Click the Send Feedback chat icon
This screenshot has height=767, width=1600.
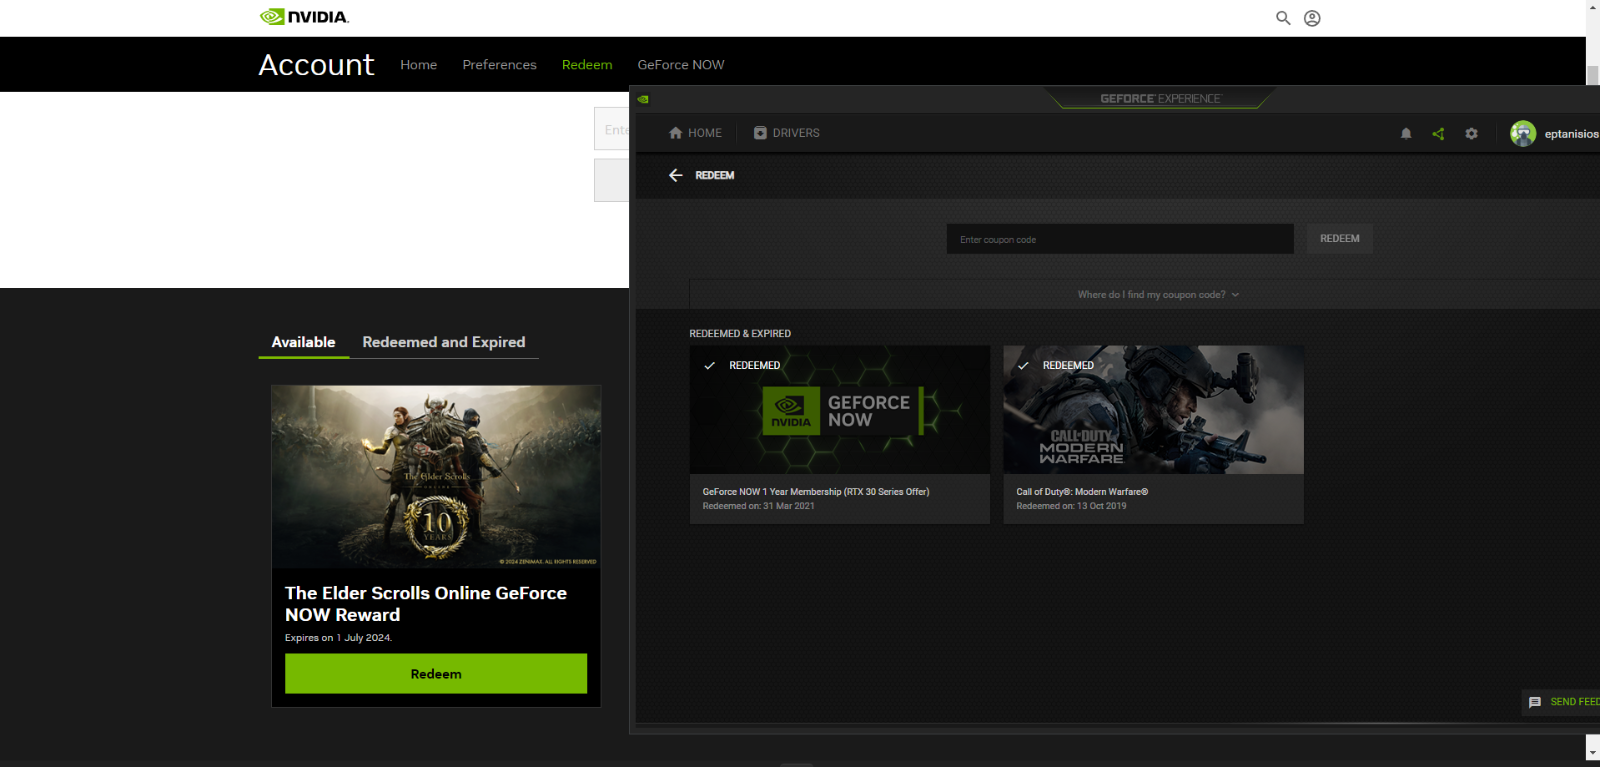coord(1535,702)
